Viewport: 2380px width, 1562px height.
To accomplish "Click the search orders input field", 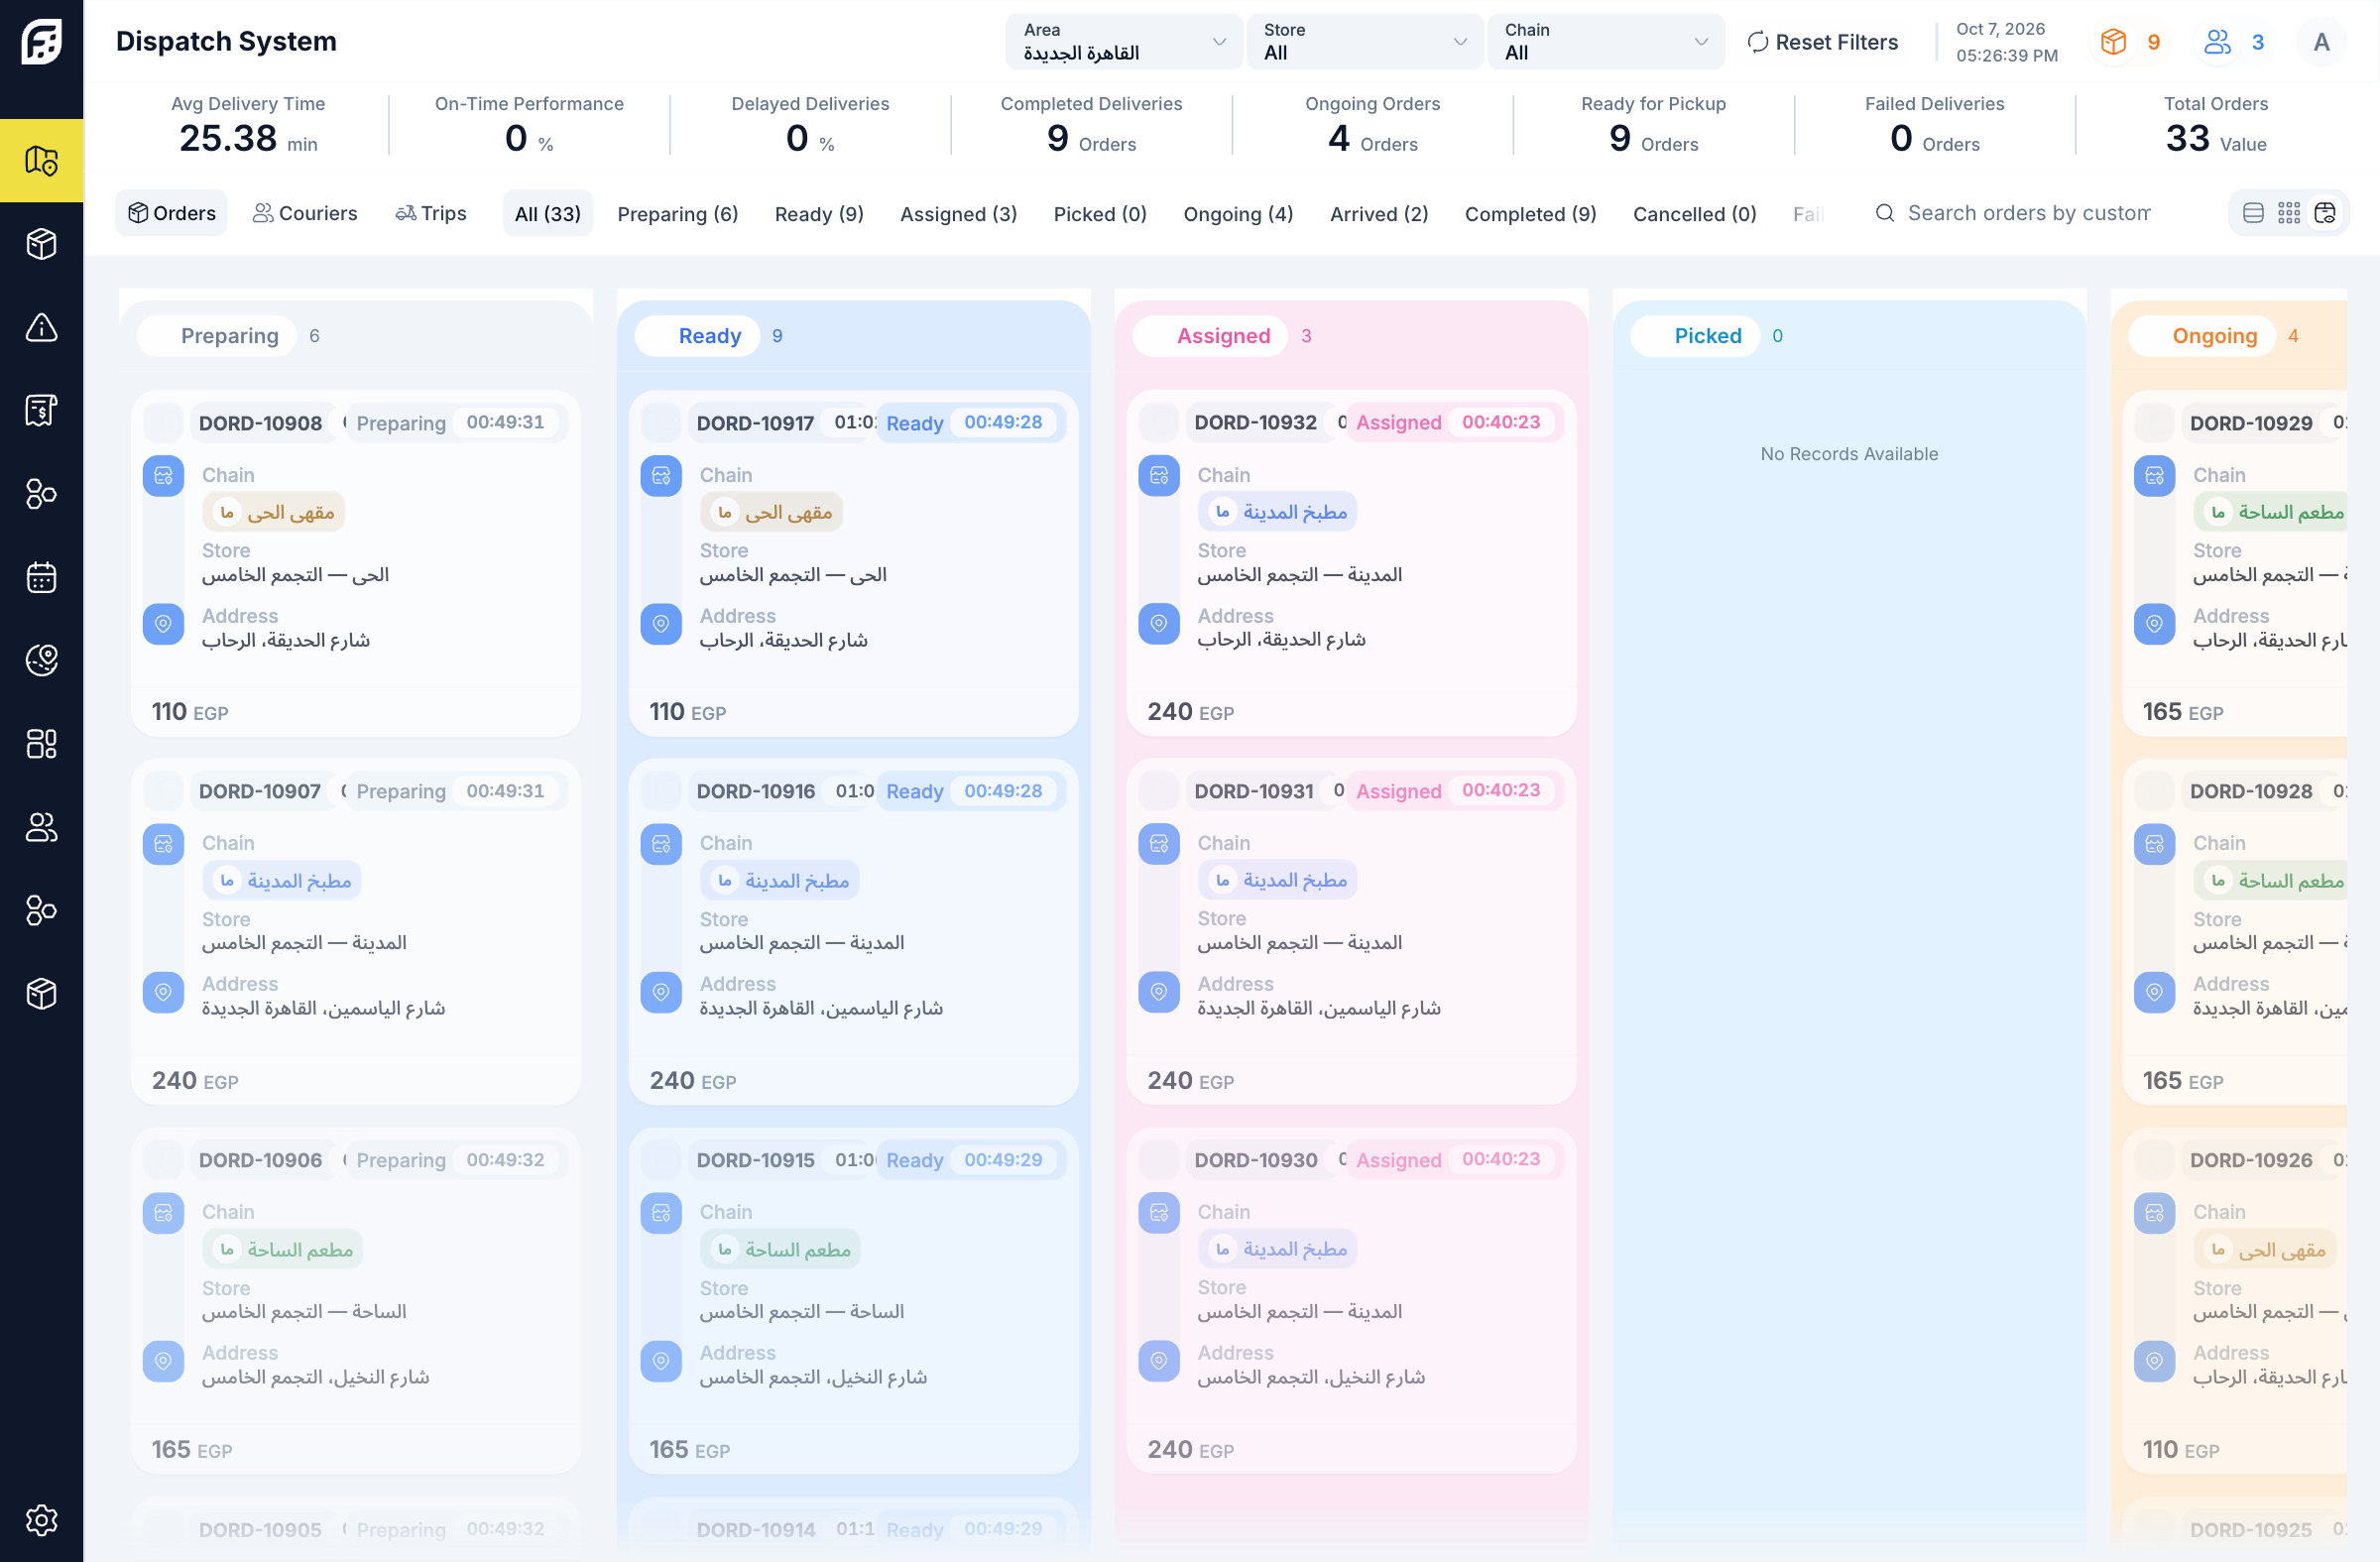I will [x=2030, y=213].
